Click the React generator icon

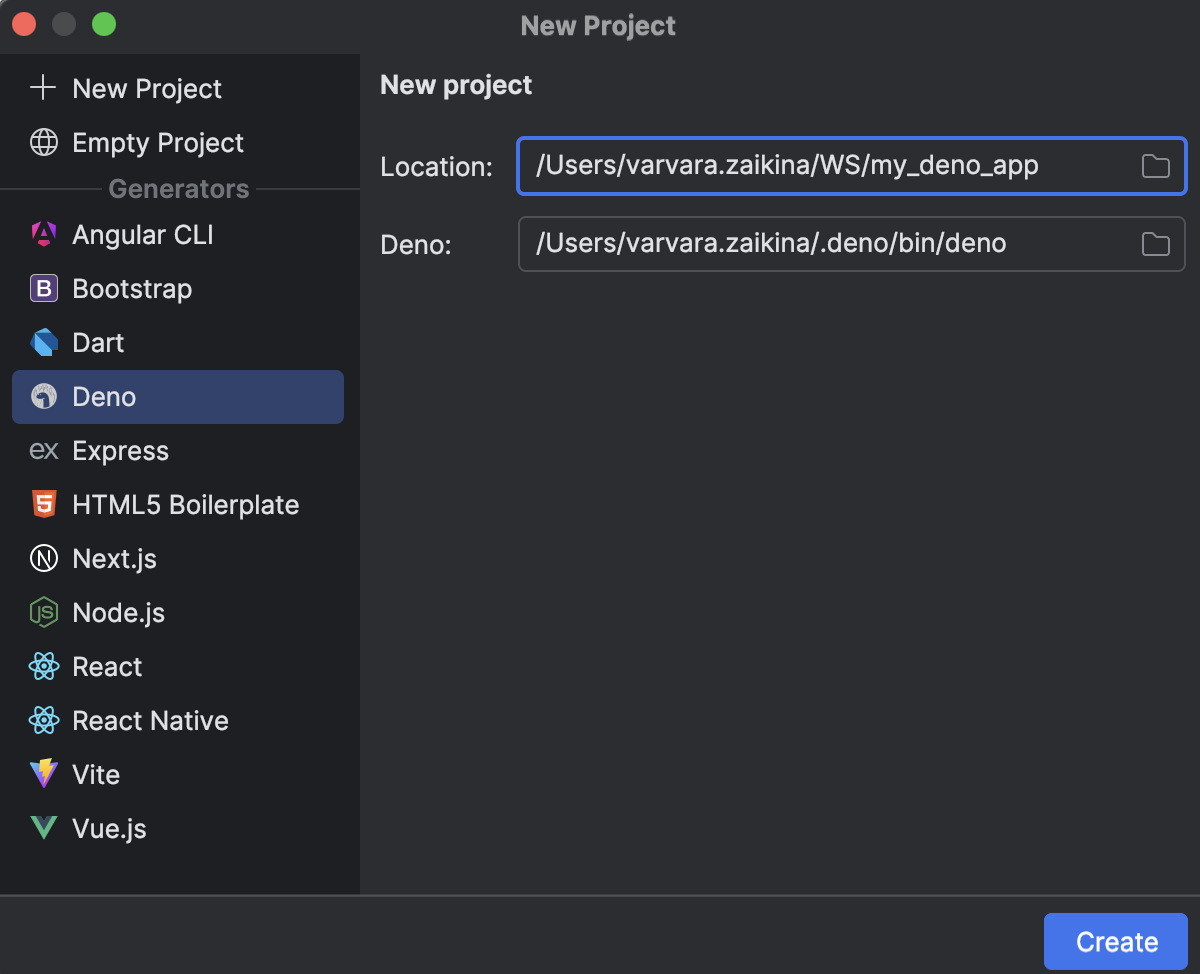(x=44, y=666)
